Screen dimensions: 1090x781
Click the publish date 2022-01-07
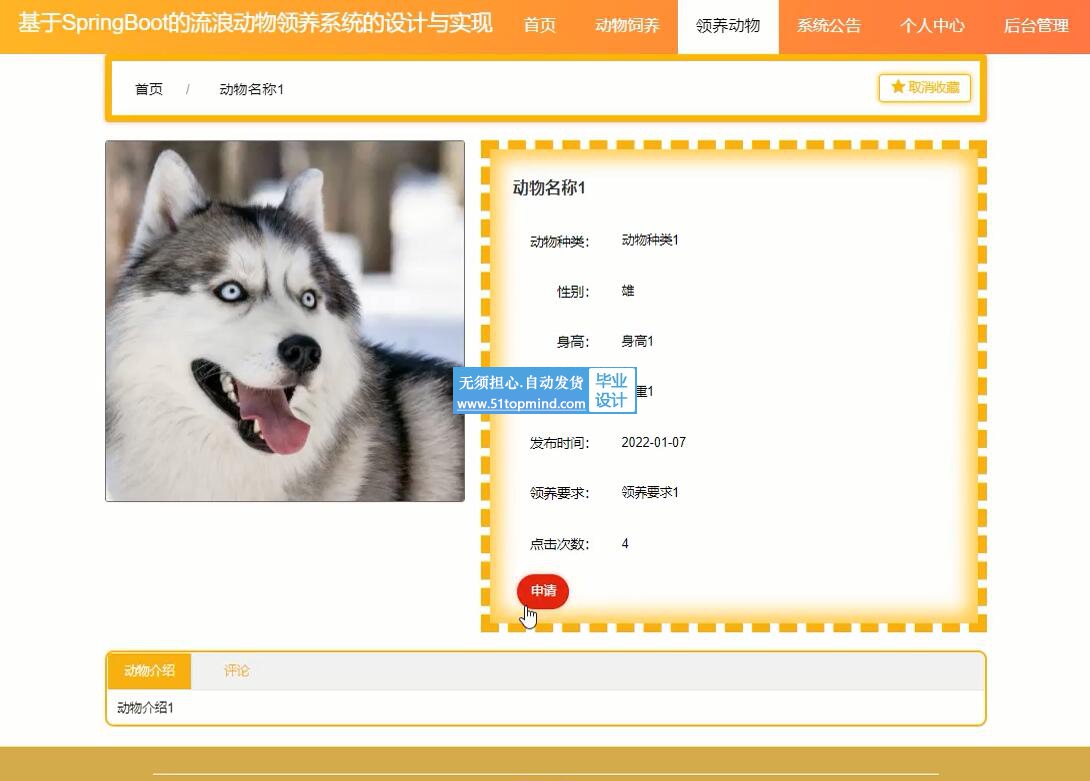(x=653, y=442)
